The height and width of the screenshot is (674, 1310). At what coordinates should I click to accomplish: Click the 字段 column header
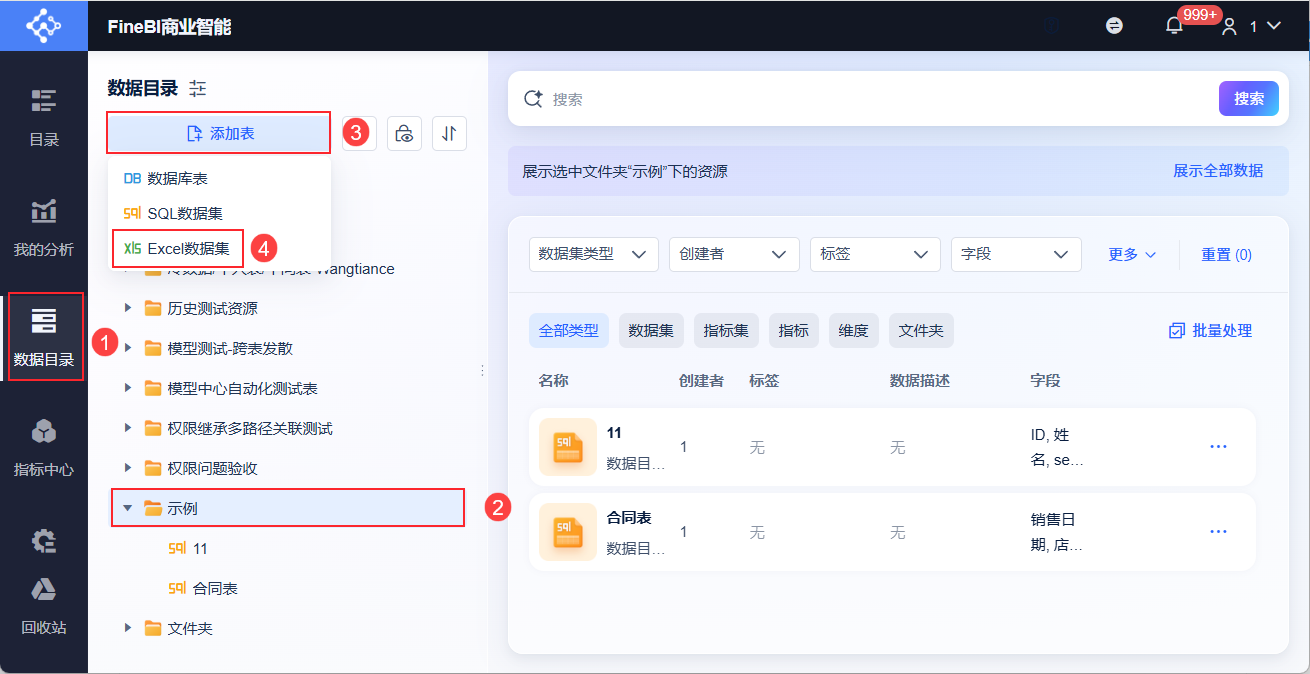click(x=1045, y=380)
